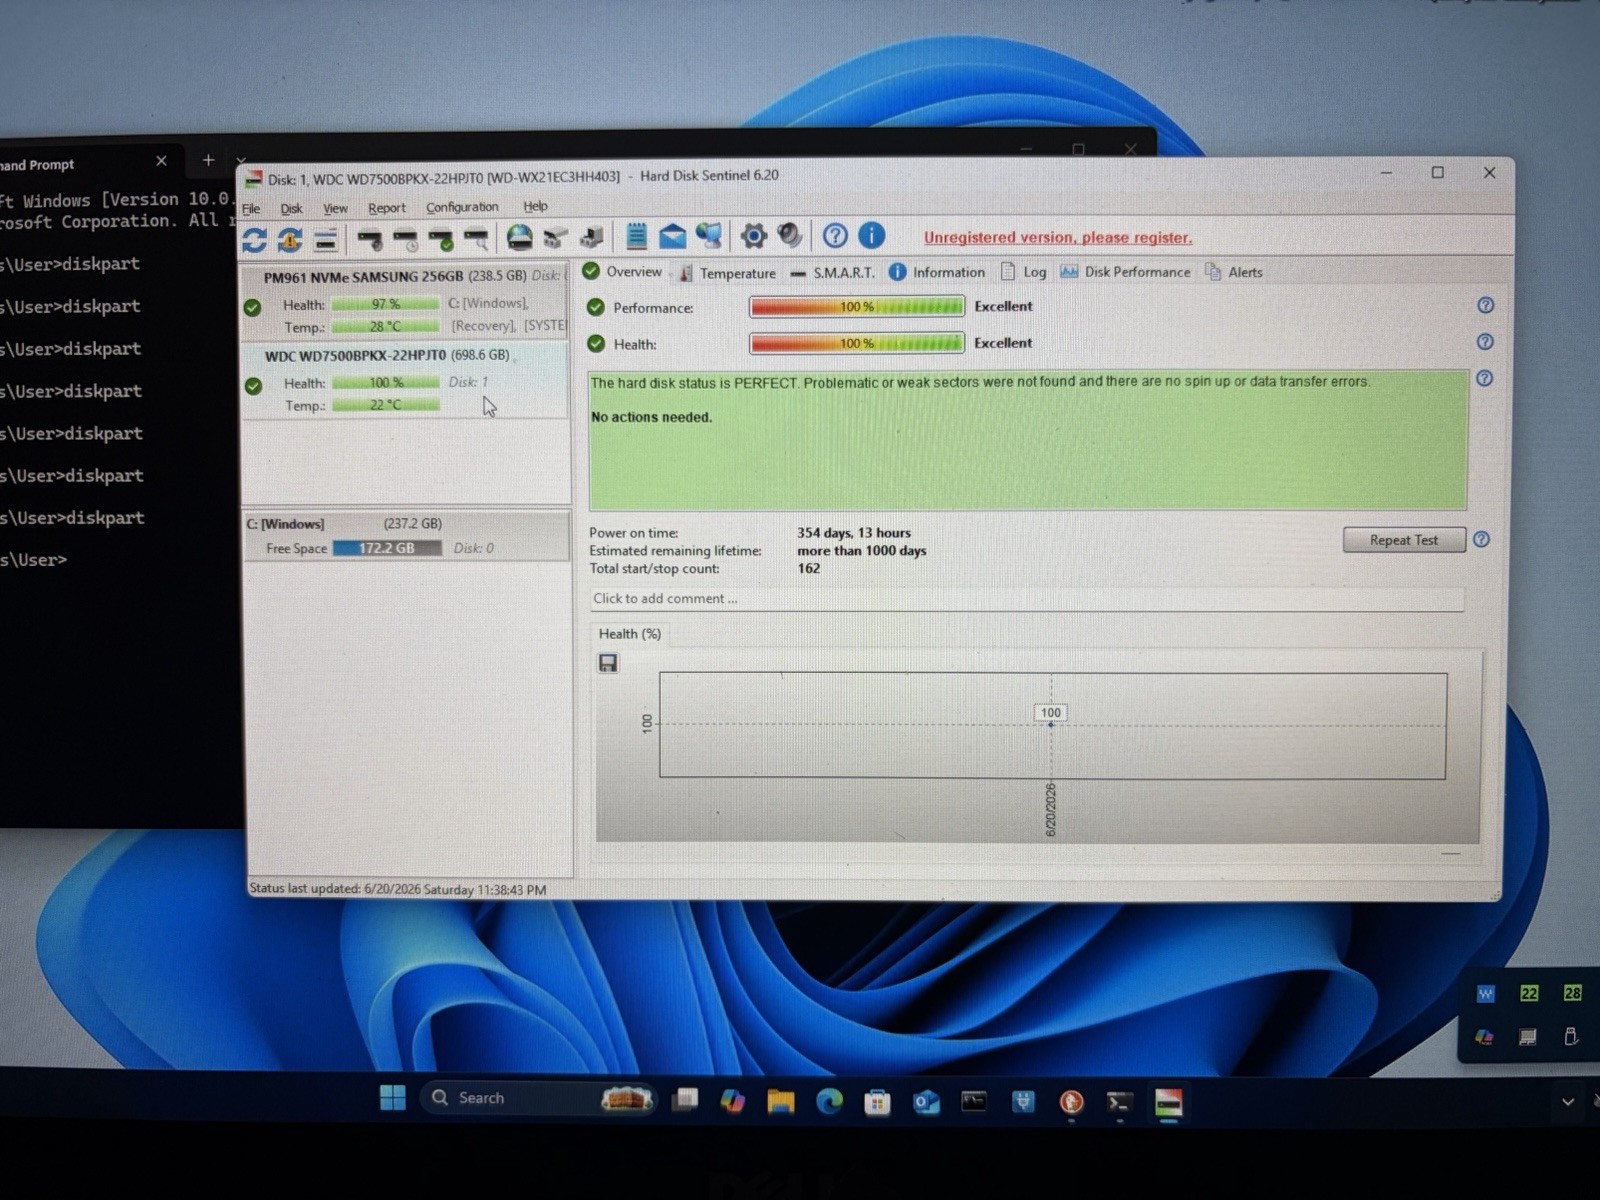
Task: Click the blue about info toolbar icon
Action: tap(872, 235)
